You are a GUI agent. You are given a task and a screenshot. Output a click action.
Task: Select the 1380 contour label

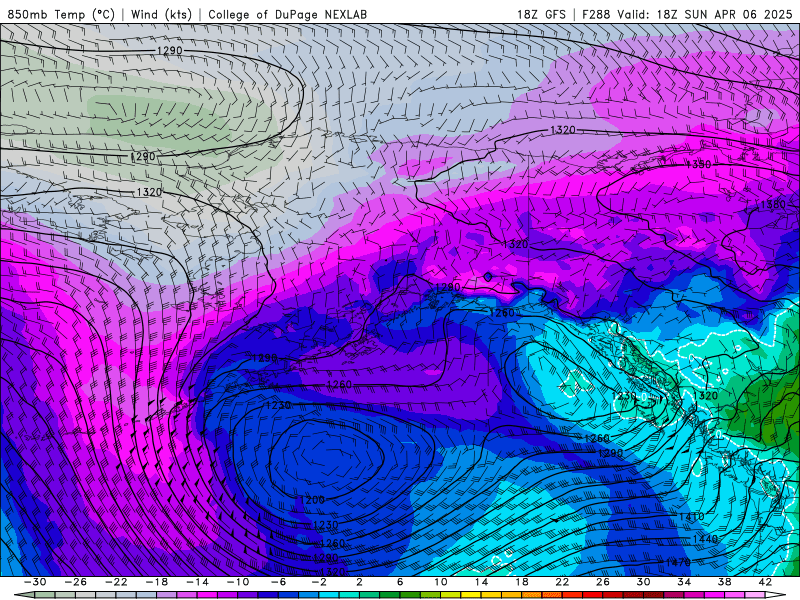click(x=773, y=205)
